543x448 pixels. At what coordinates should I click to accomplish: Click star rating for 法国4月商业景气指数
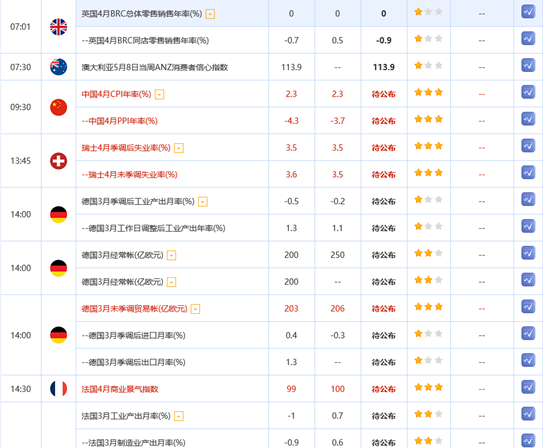click(x=428, y=387)
